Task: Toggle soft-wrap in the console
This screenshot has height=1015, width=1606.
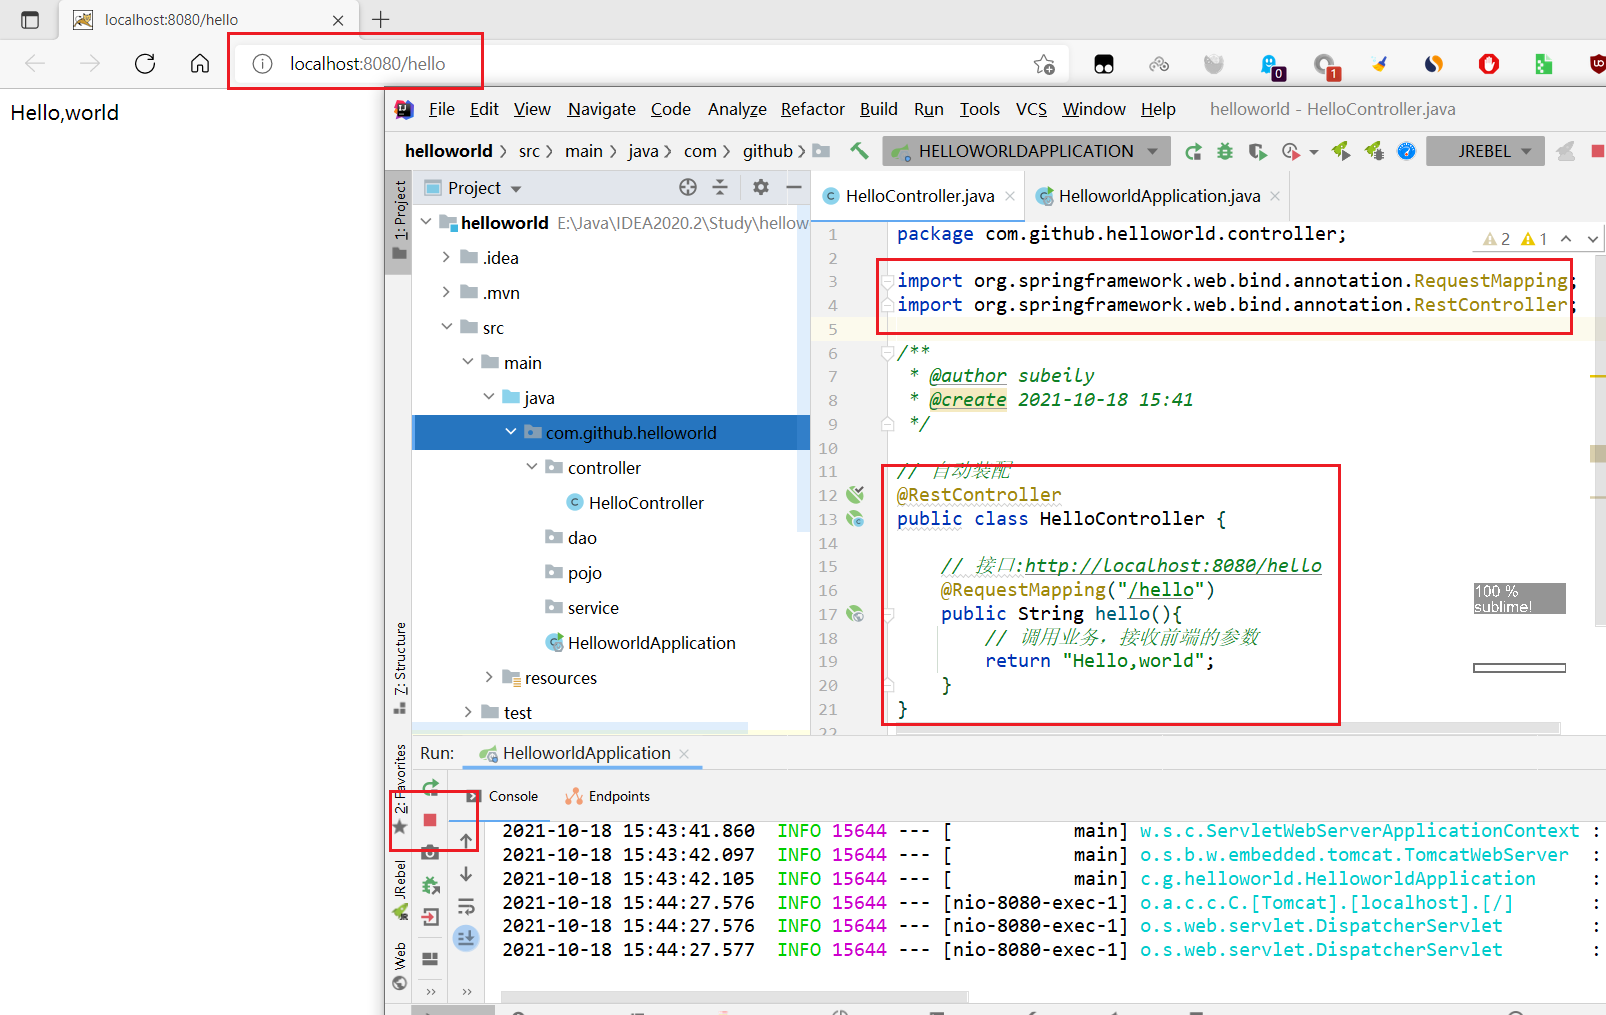Action: [x=466, y=907]
